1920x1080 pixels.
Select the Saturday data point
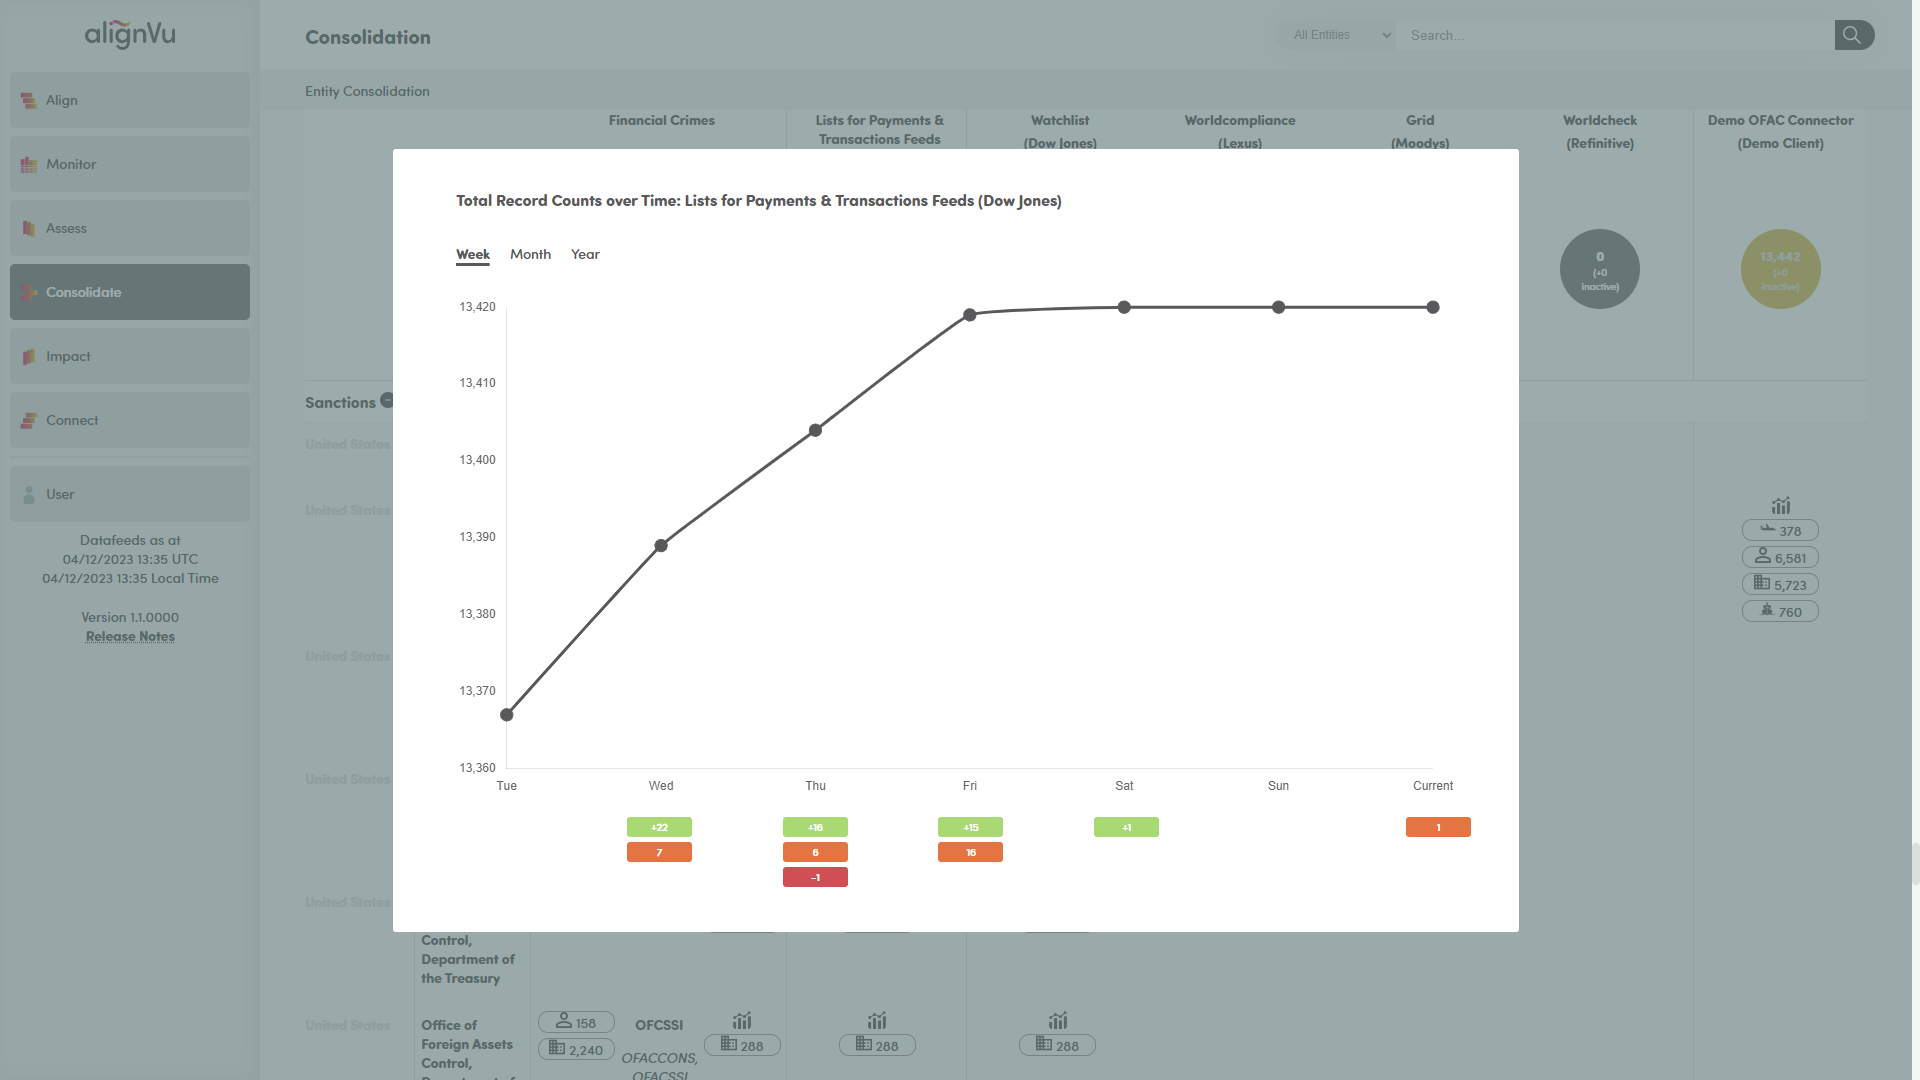tap(1124, 307)
